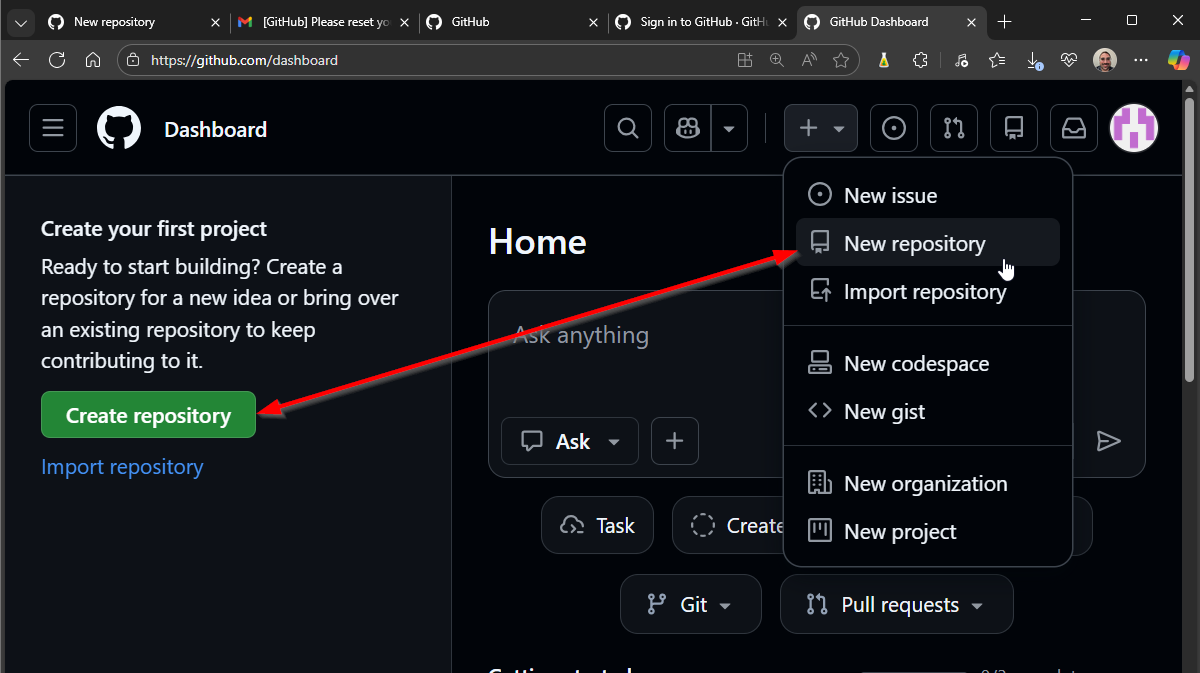Toggle the plus Create new dropdown
The height and width of the screenshot is (673, 1200).
click(821, 128)
